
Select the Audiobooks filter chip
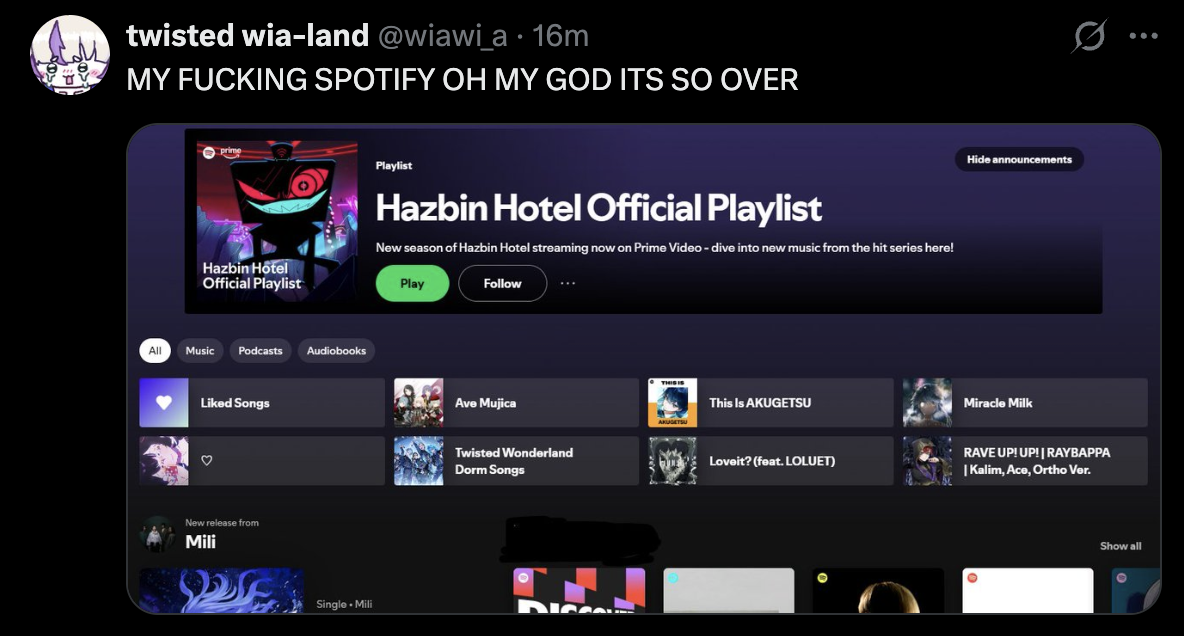(x=336, y=350)
